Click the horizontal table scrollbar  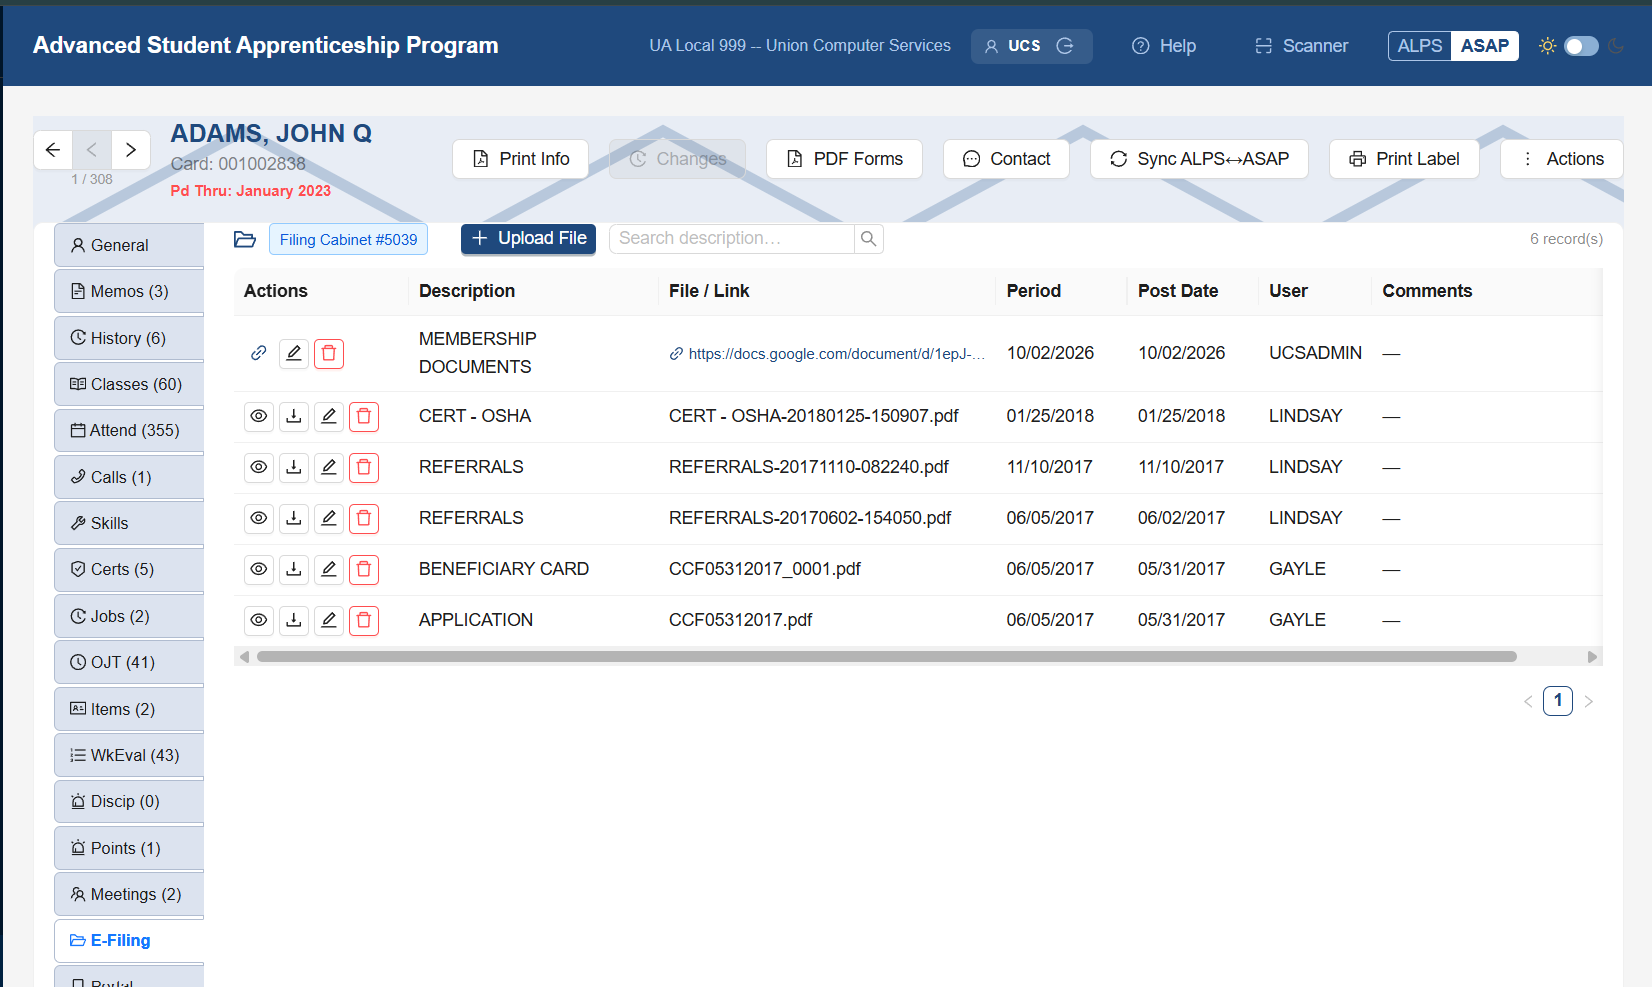[x=886, y=657]
